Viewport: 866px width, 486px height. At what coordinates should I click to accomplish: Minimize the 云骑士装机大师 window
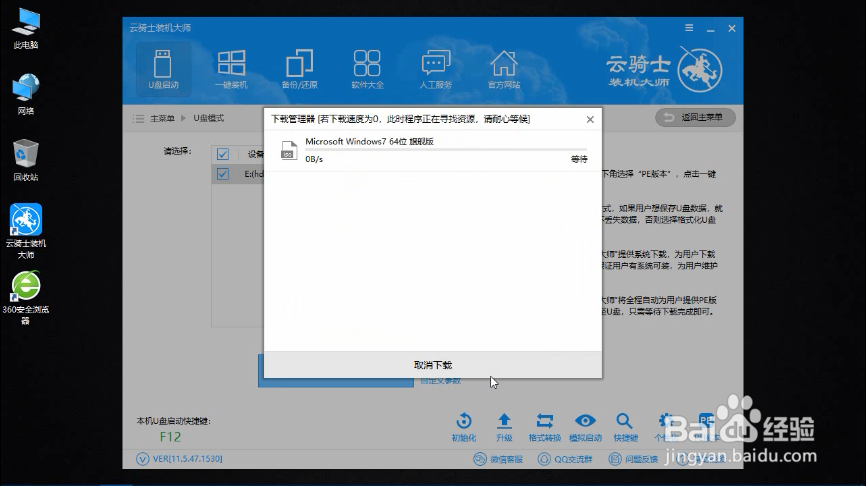click(710, 28)
